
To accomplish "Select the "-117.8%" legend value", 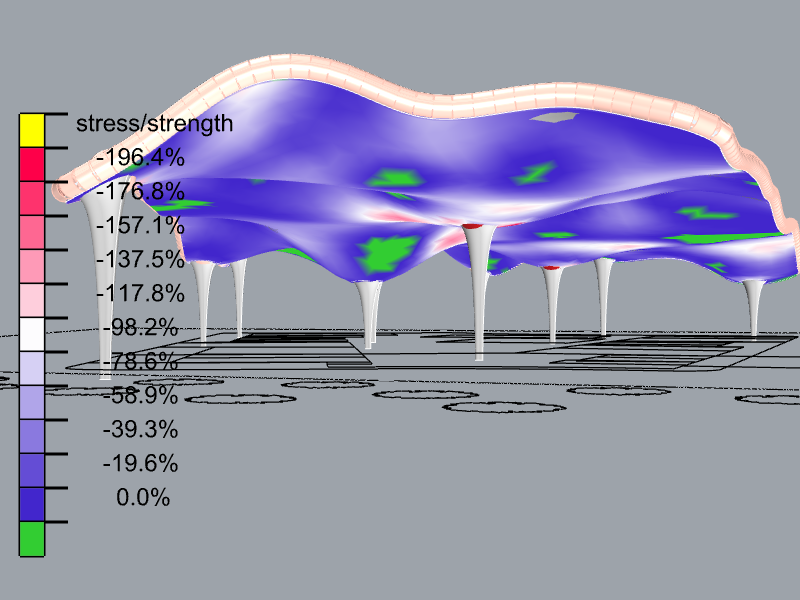I will [x=140, y=293].
